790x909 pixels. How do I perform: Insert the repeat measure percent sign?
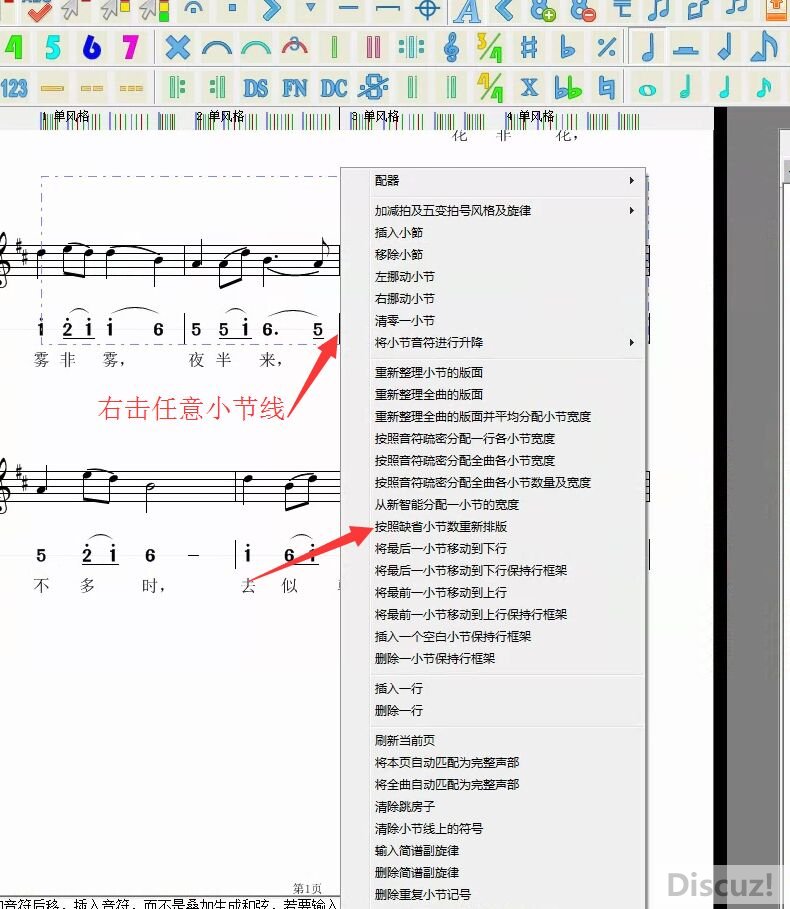pos(606,47)
